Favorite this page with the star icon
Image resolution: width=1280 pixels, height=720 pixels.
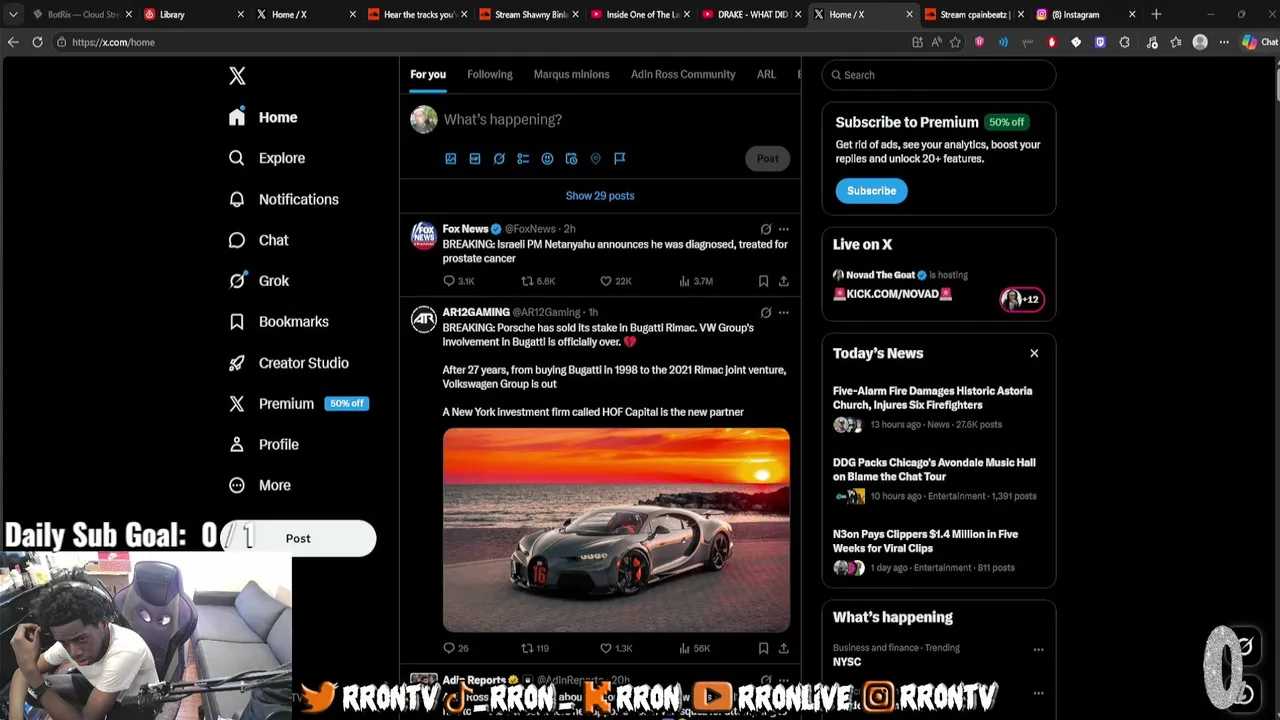[955, 42]
